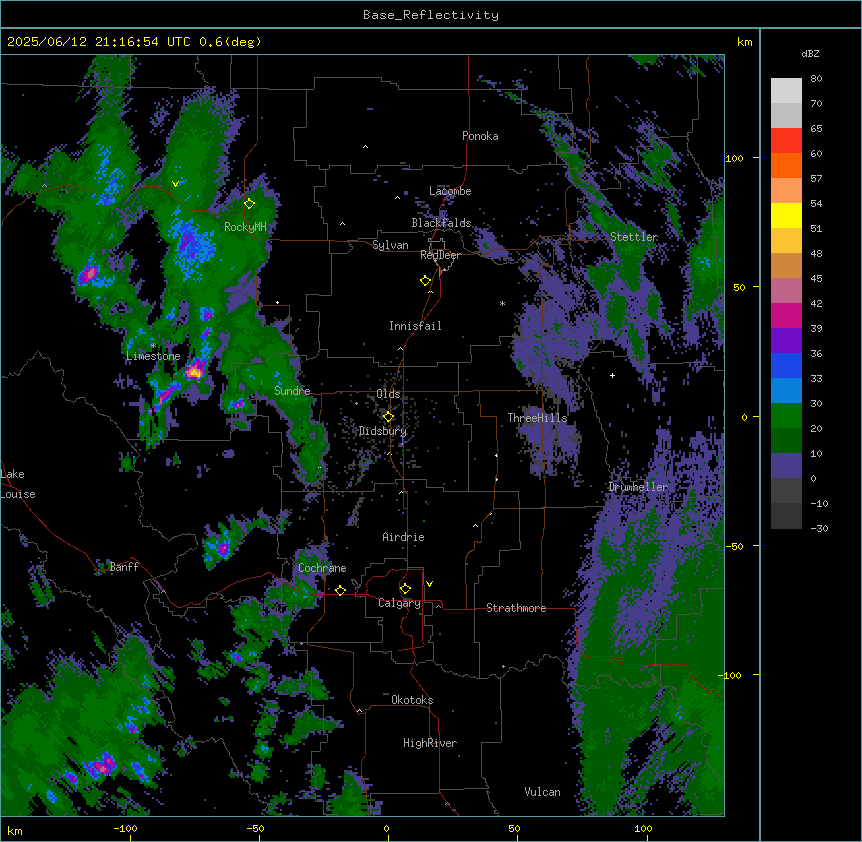Click the -30 value on dBZ scale
Viewport: 862px width, 842px height.
pyautogui.click(x=819, y=529)
